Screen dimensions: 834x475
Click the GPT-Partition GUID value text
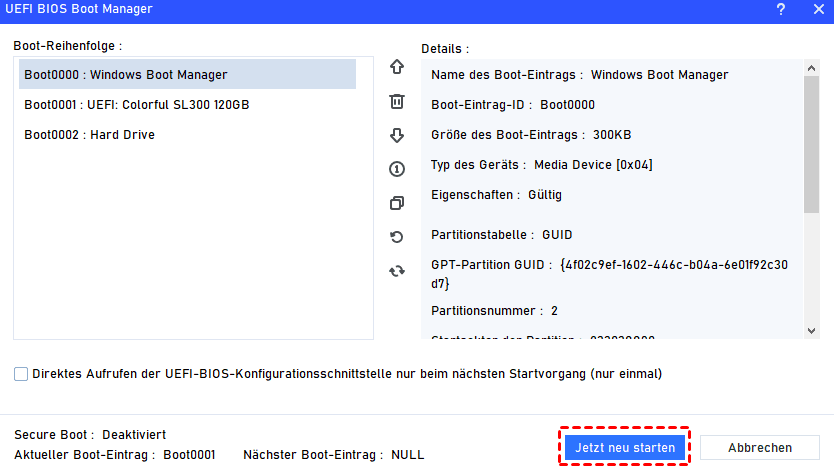pyautogui.click(x=610, y=274)
